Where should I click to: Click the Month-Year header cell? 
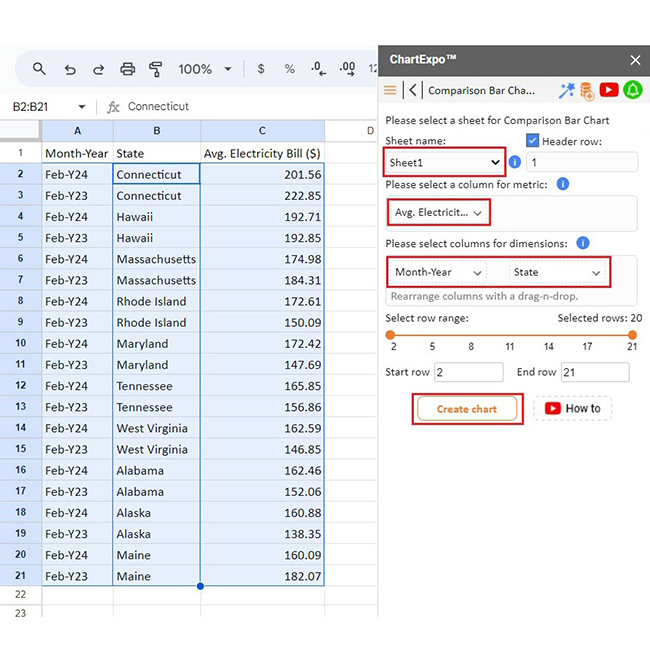[77, 153]
